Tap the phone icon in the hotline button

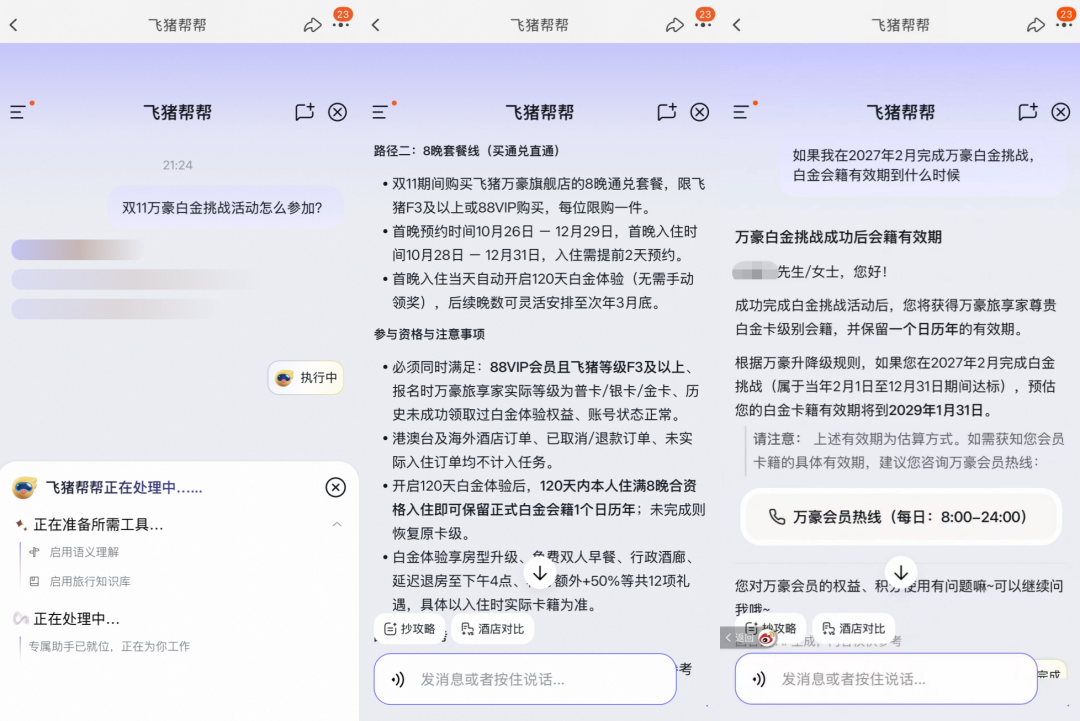pyautogui.click(x=776, y=517)
